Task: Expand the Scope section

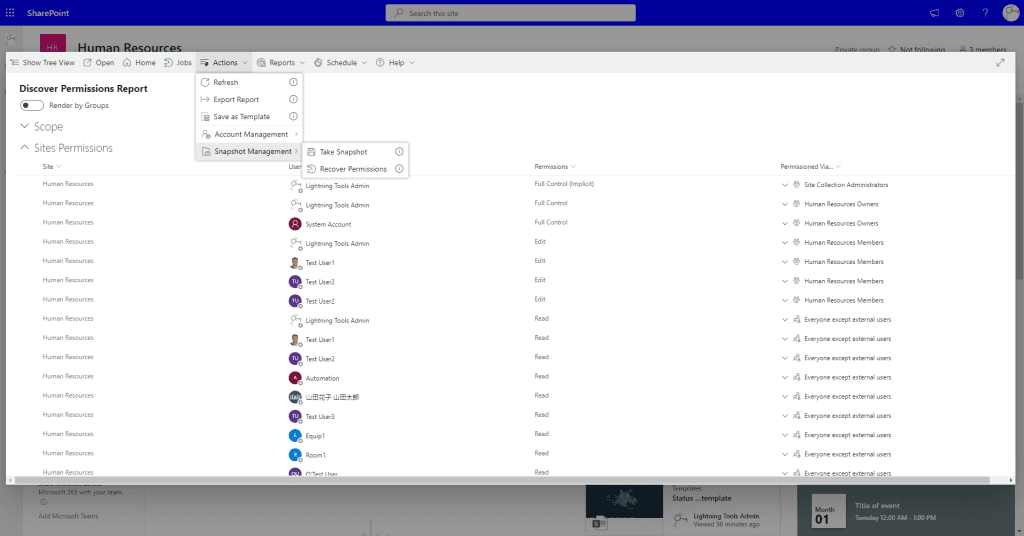Action: click(x=25, y=127)
